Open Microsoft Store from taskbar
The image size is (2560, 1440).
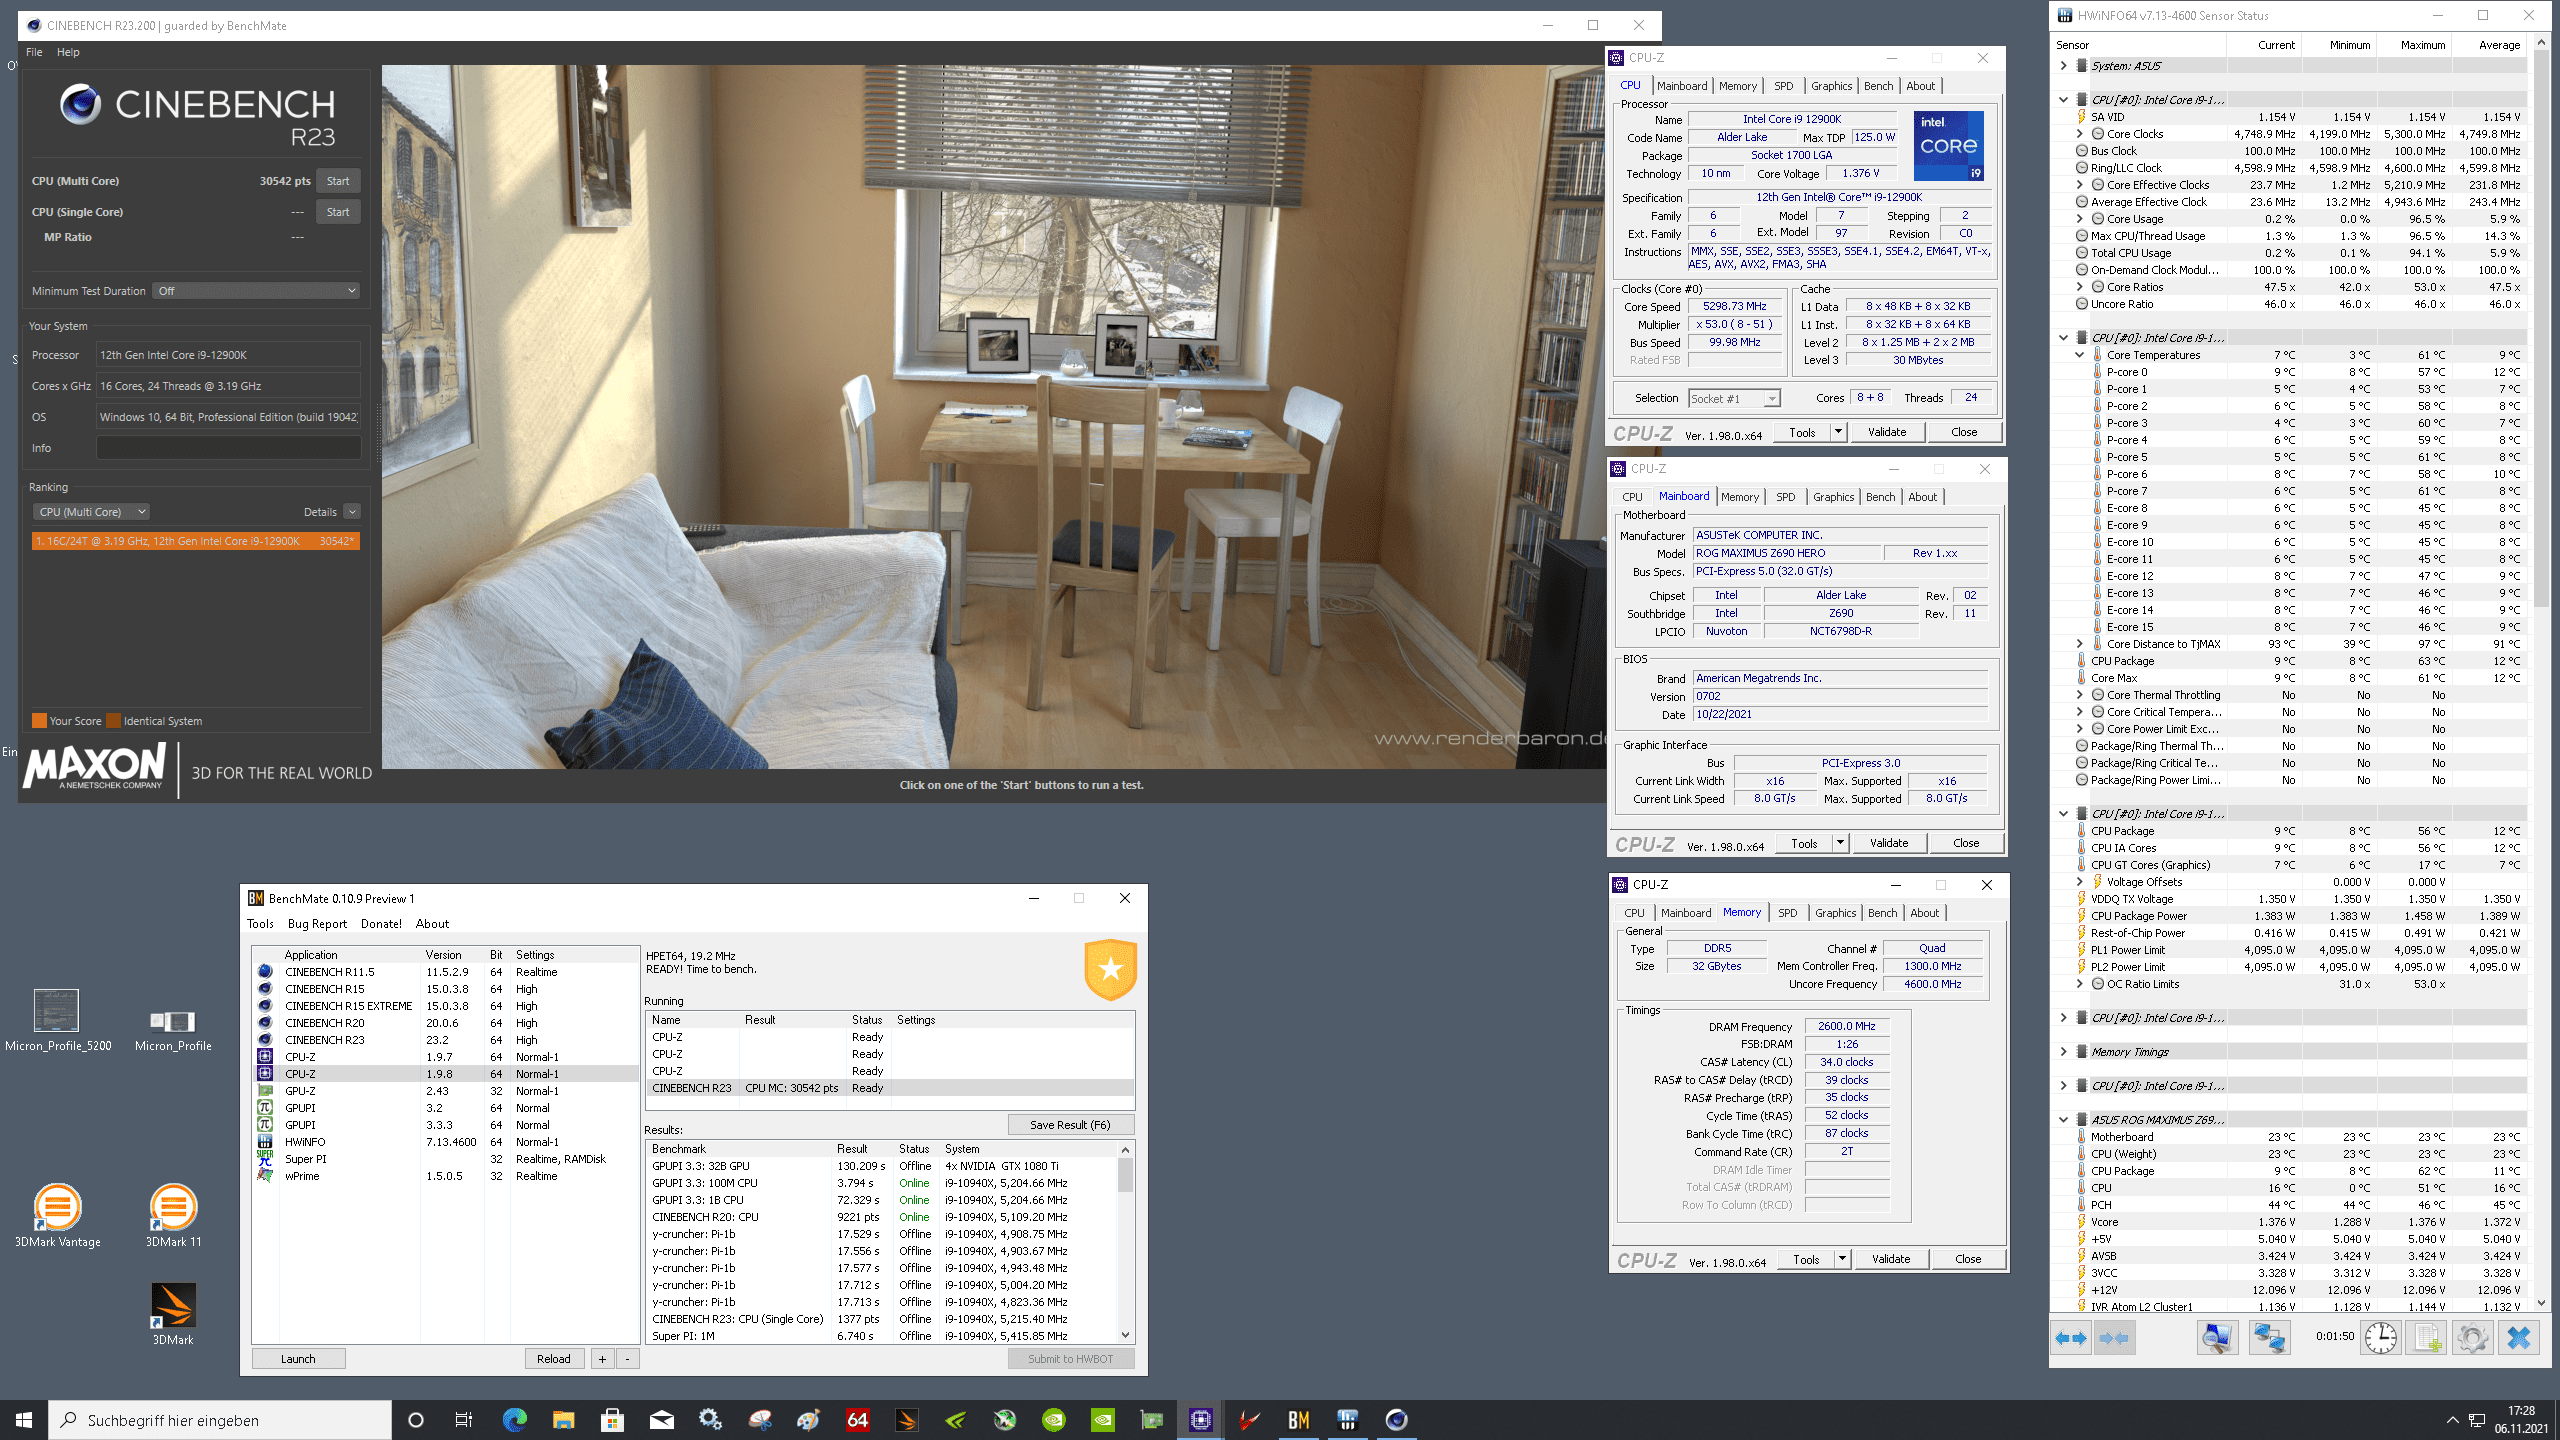(612, 1420)
